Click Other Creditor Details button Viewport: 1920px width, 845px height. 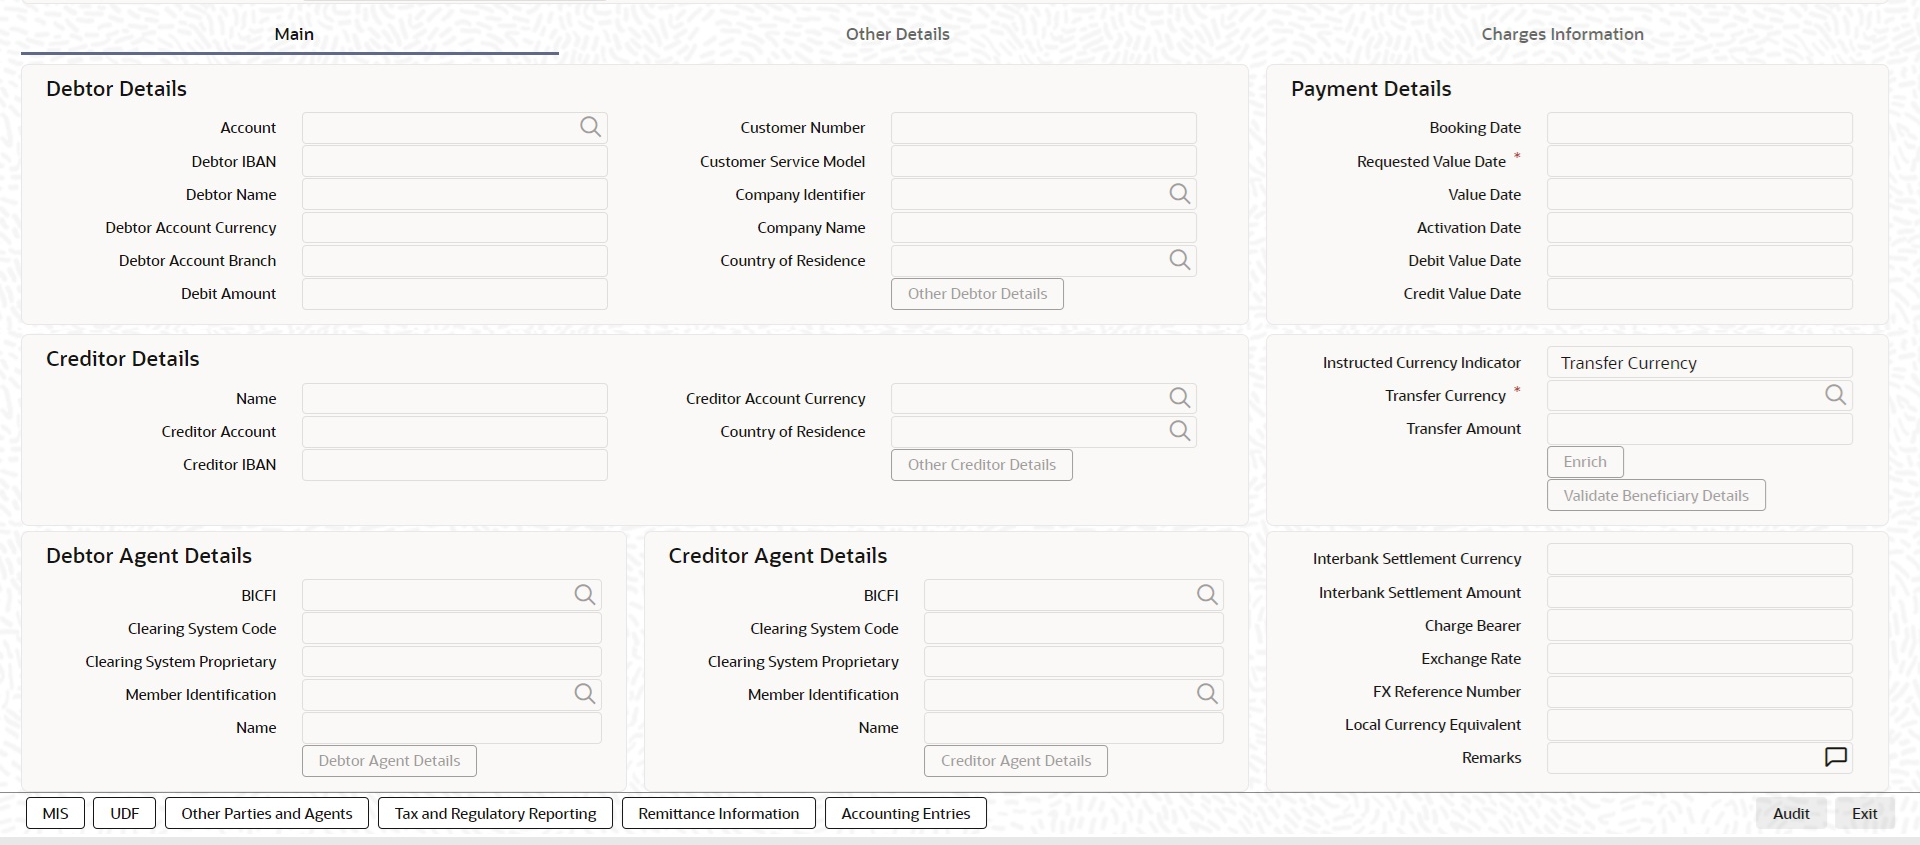pos(981,465)
